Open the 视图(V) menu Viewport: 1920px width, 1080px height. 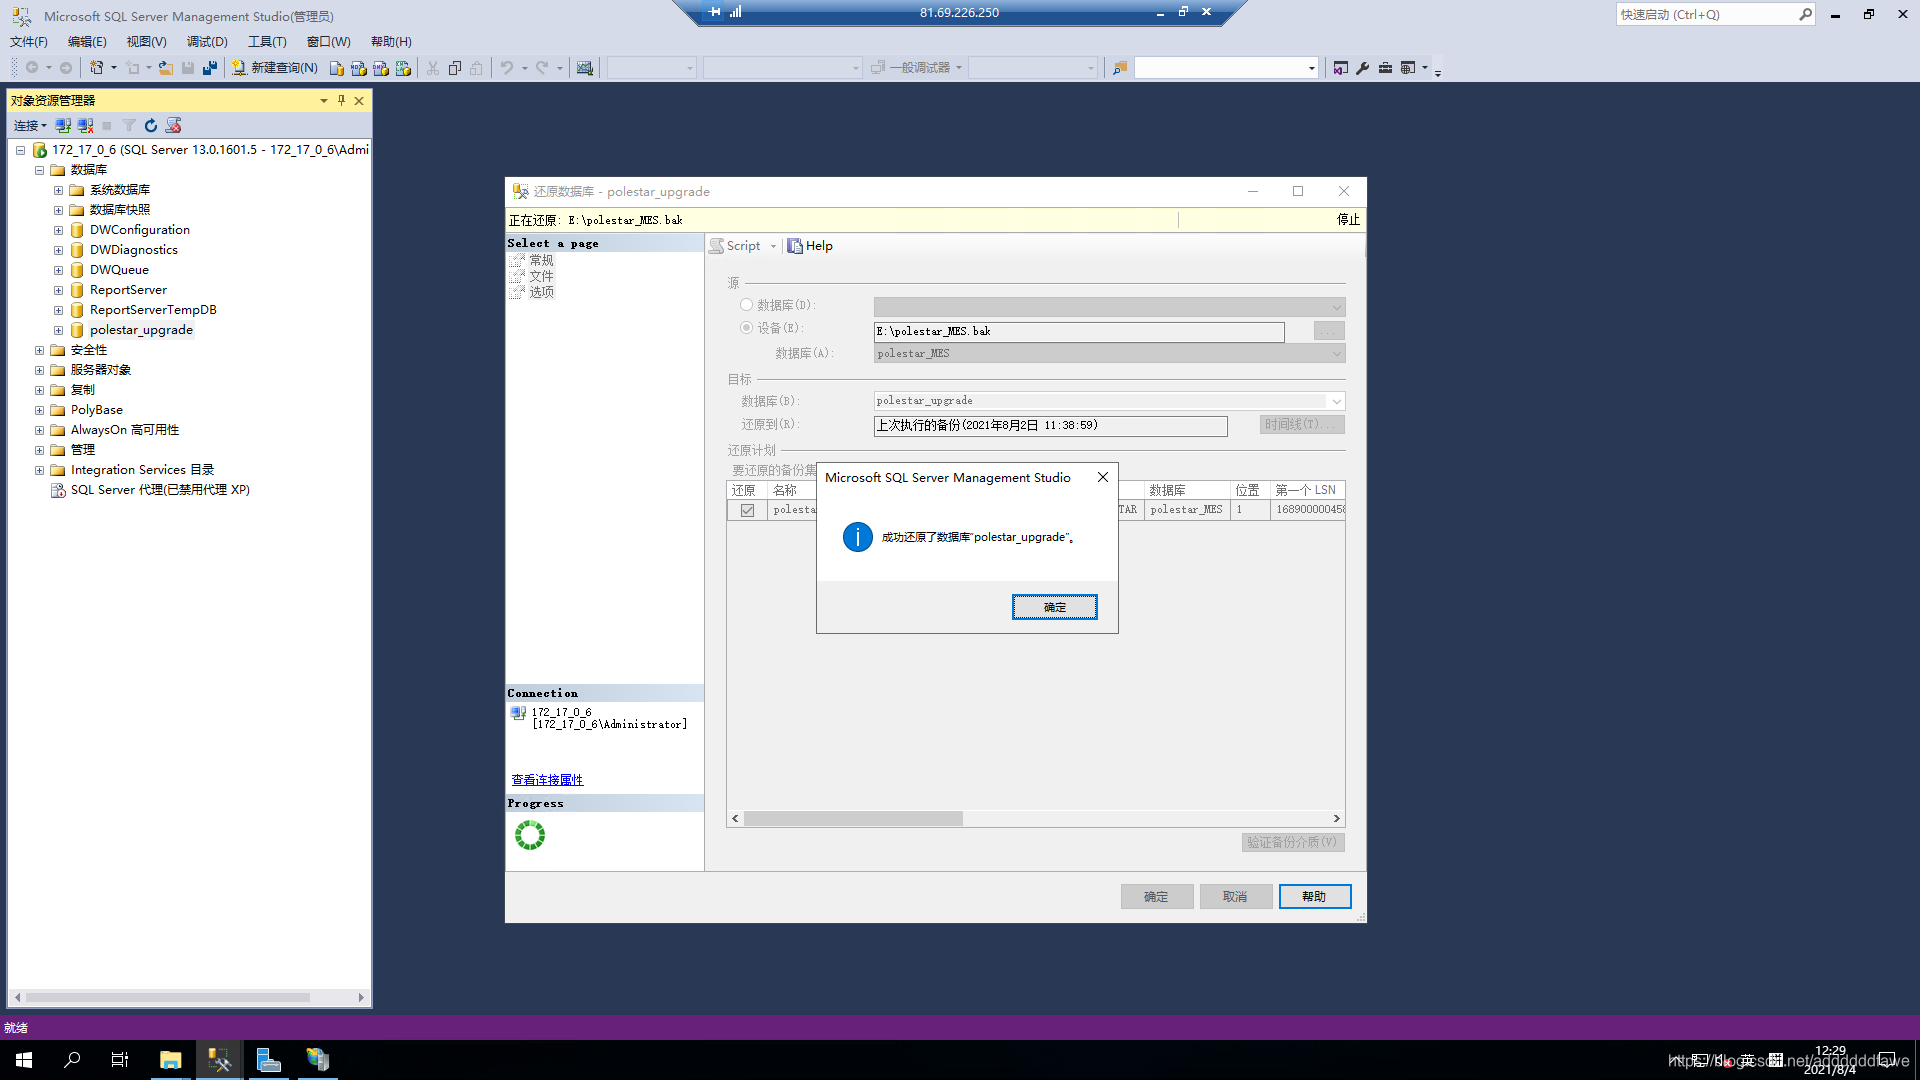coord(146,42)
